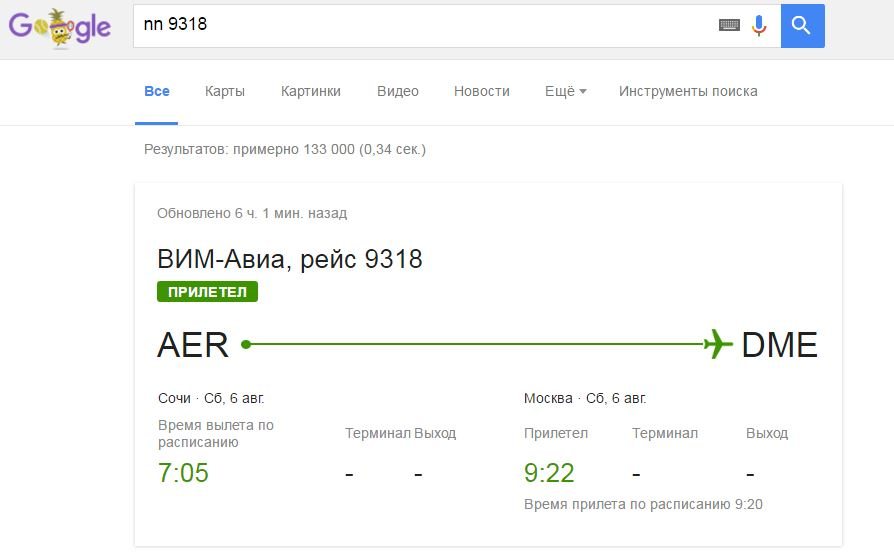Open Инструменты поиска
894x554 pixels.
(x=688, y=91)
